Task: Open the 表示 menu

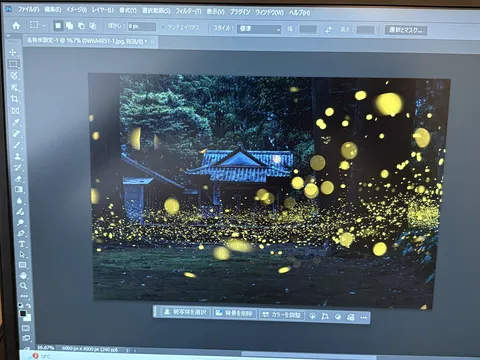Action: point(215,12)
